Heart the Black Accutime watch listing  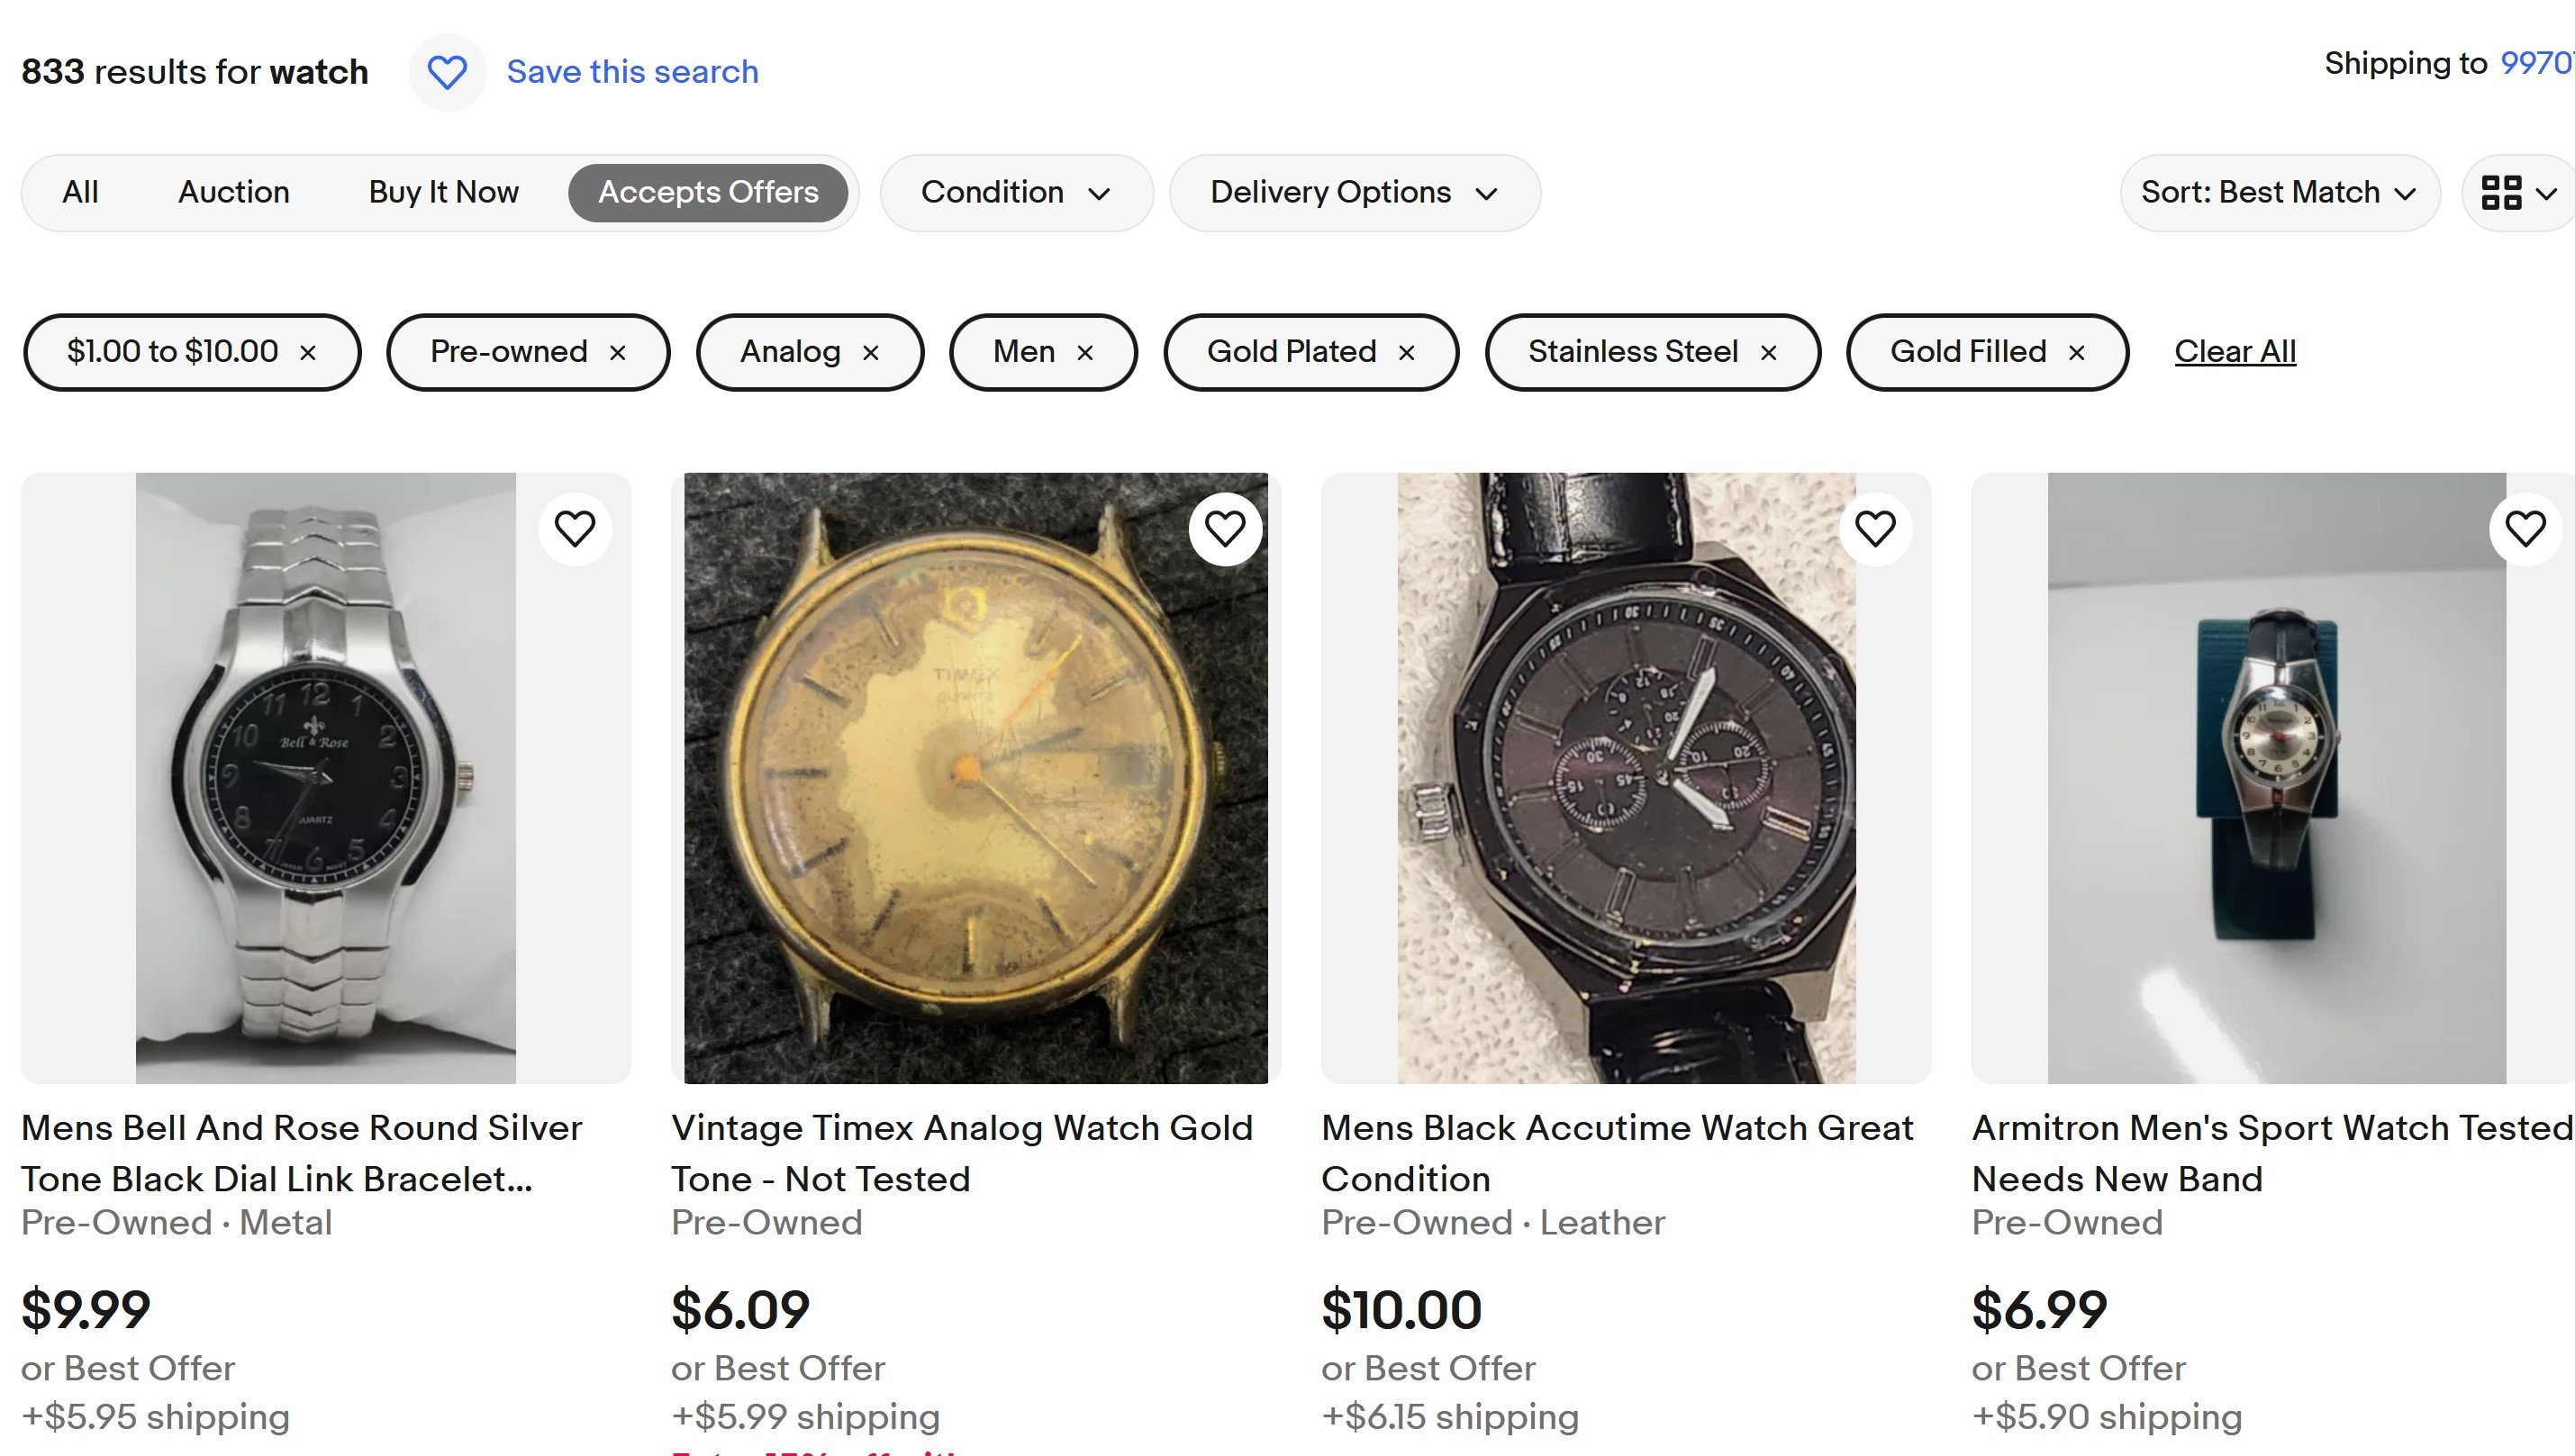1875,528
